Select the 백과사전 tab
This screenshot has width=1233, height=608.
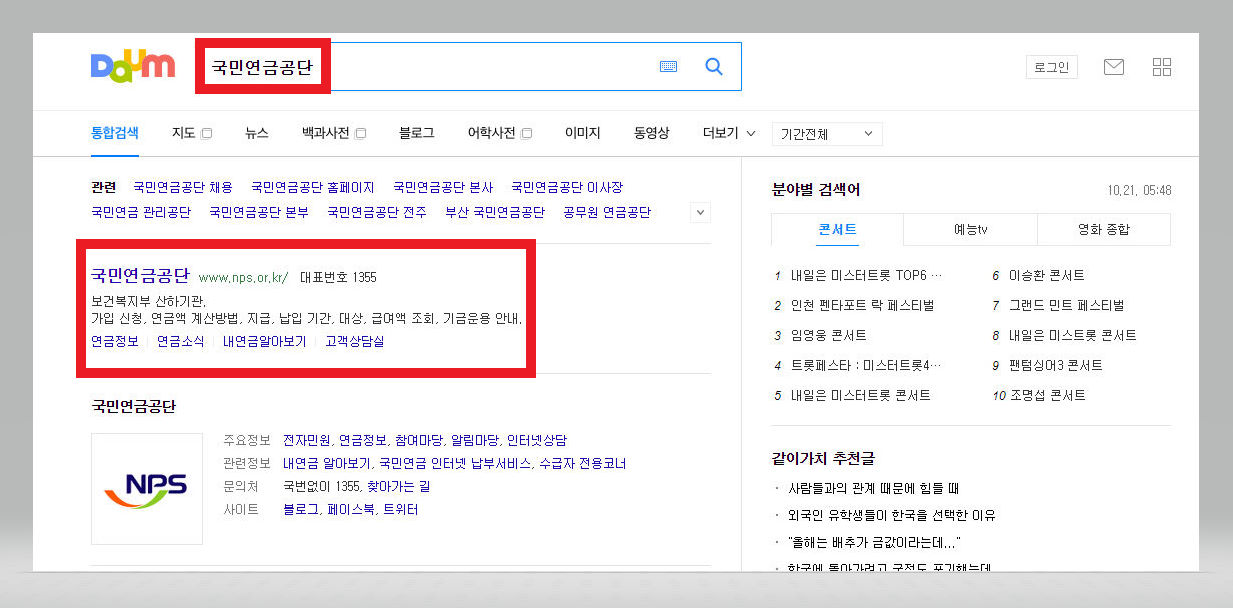point(326,133)
